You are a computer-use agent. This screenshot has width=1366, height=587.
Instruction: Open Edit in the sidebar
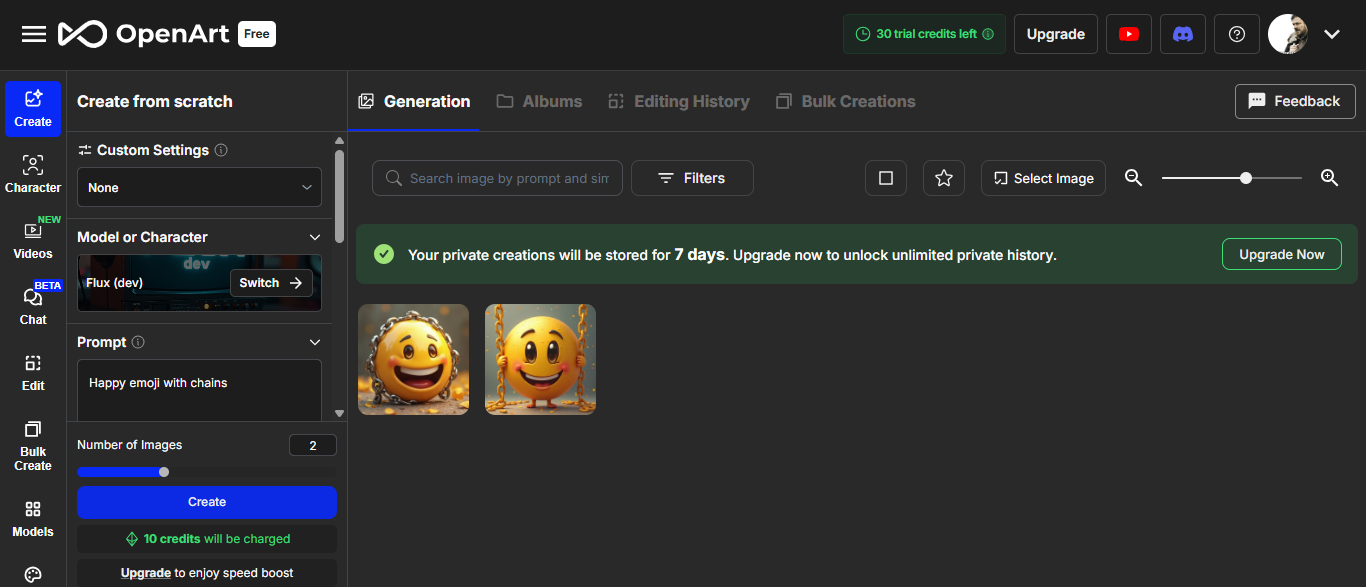33,373
